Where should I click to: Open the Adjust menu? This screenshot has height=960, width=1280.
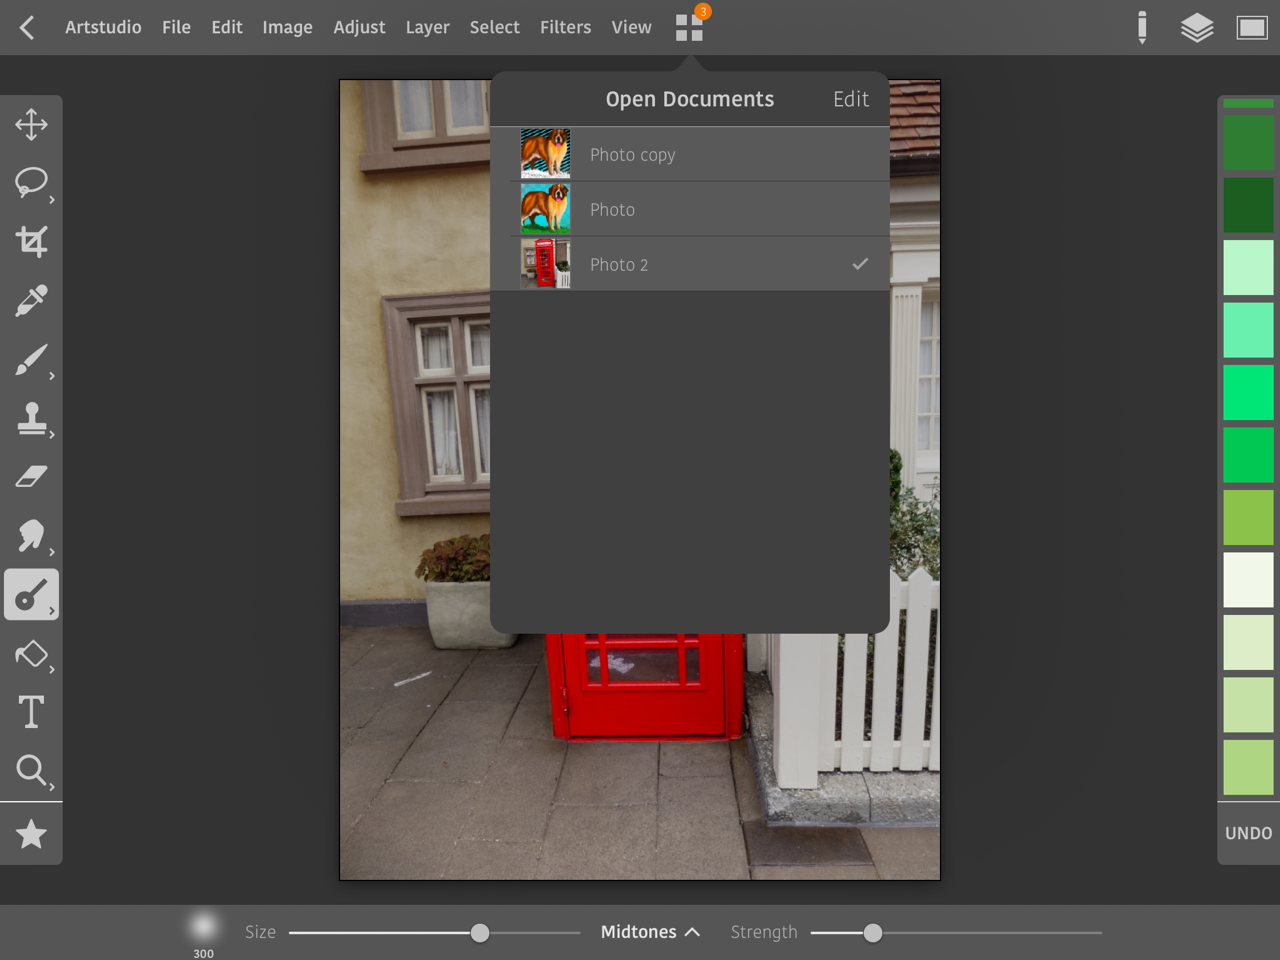(x=359, y=28)
